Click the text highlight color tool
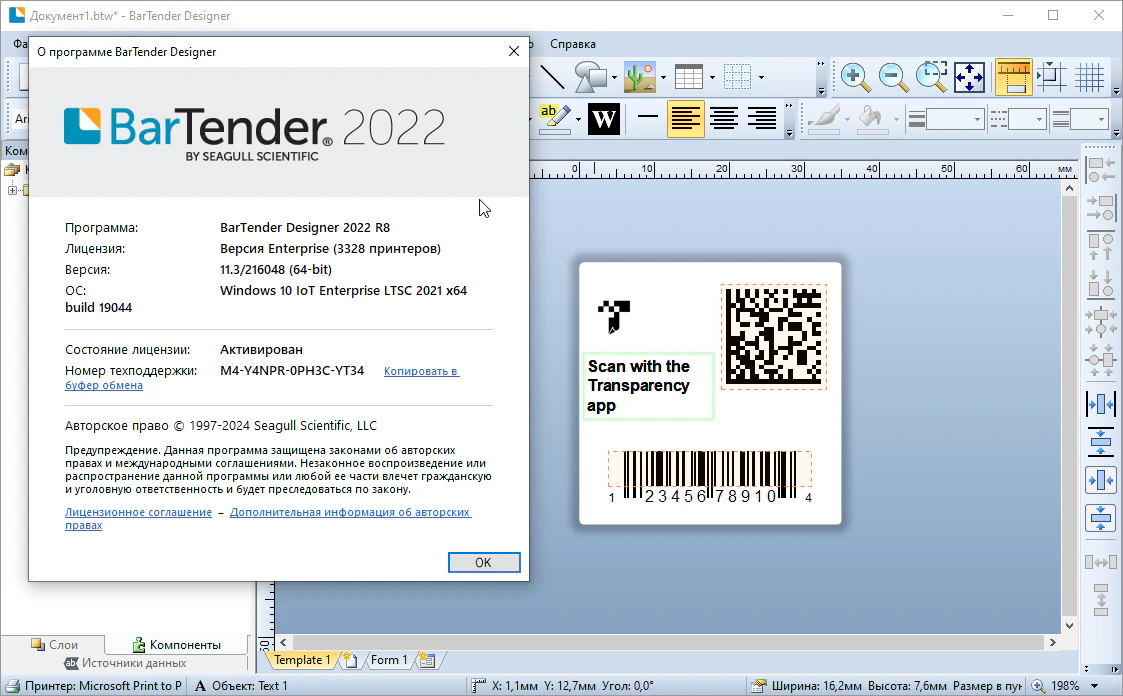 click(x=553, y=119)
